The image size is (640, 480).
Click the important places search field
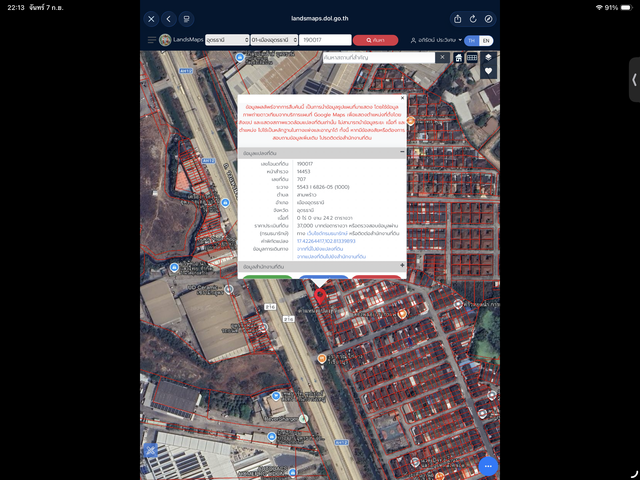pyautogui.click(x=379, y=58)
